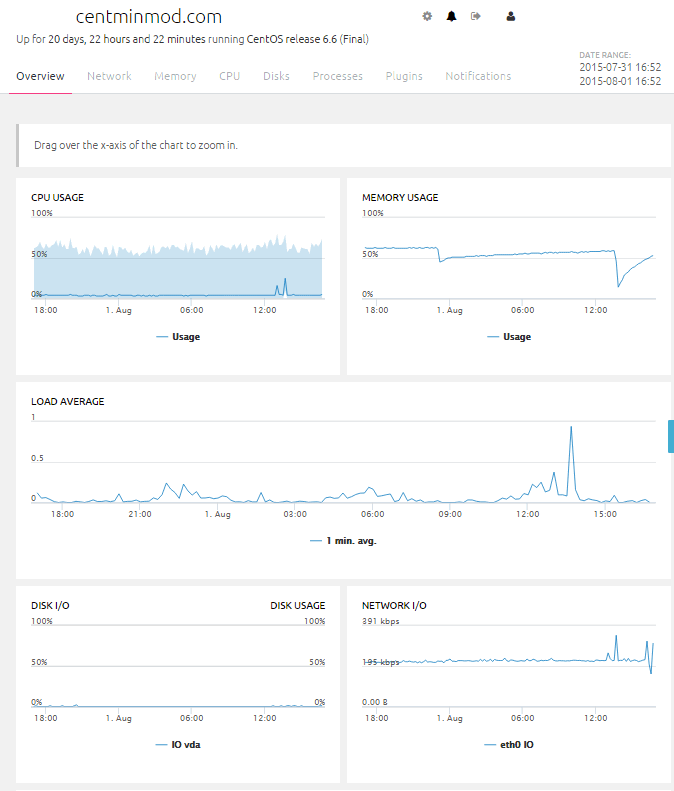674x791 pixels.
Task: Open the Processes tab
Action: coord(337,76)
